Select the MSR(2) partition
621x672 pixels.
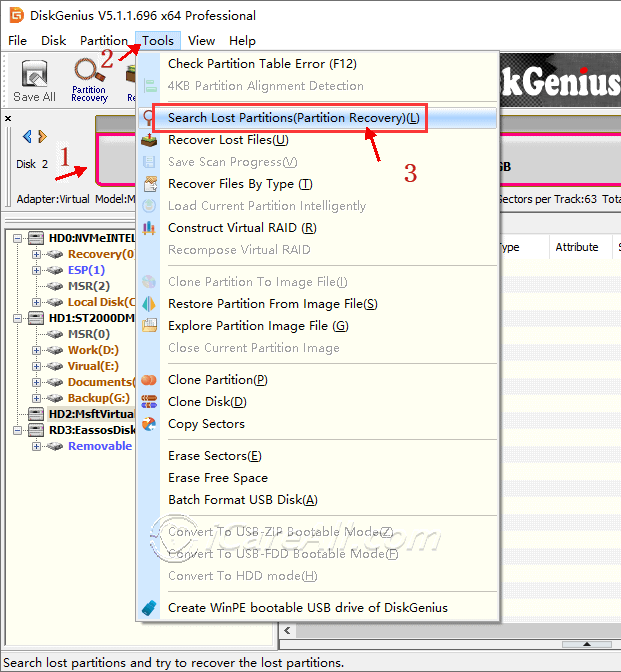click(x=89, y=286)
